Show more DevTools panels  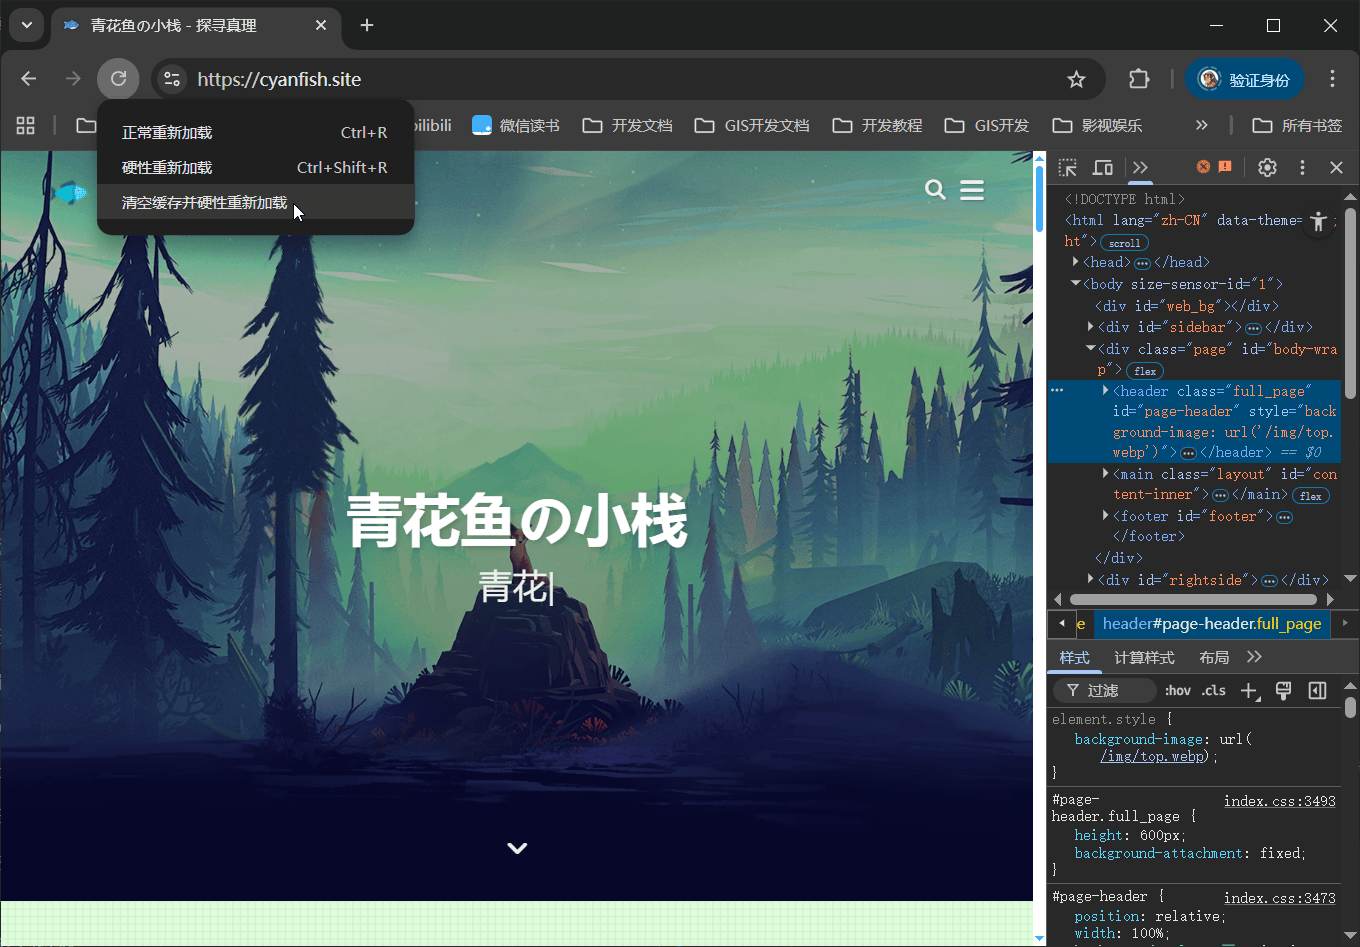(x=1140, y=167)
